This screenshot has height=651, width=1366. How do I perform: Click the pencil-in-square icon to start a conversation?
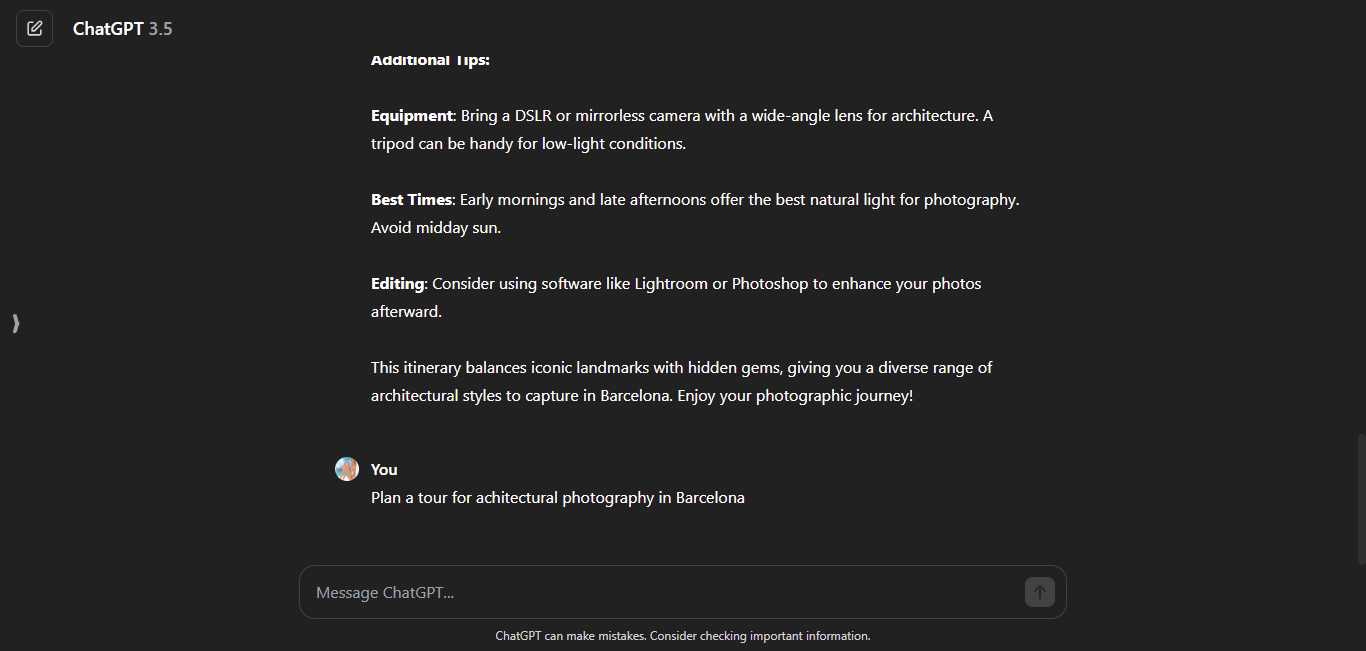click(x=34, y=28)
